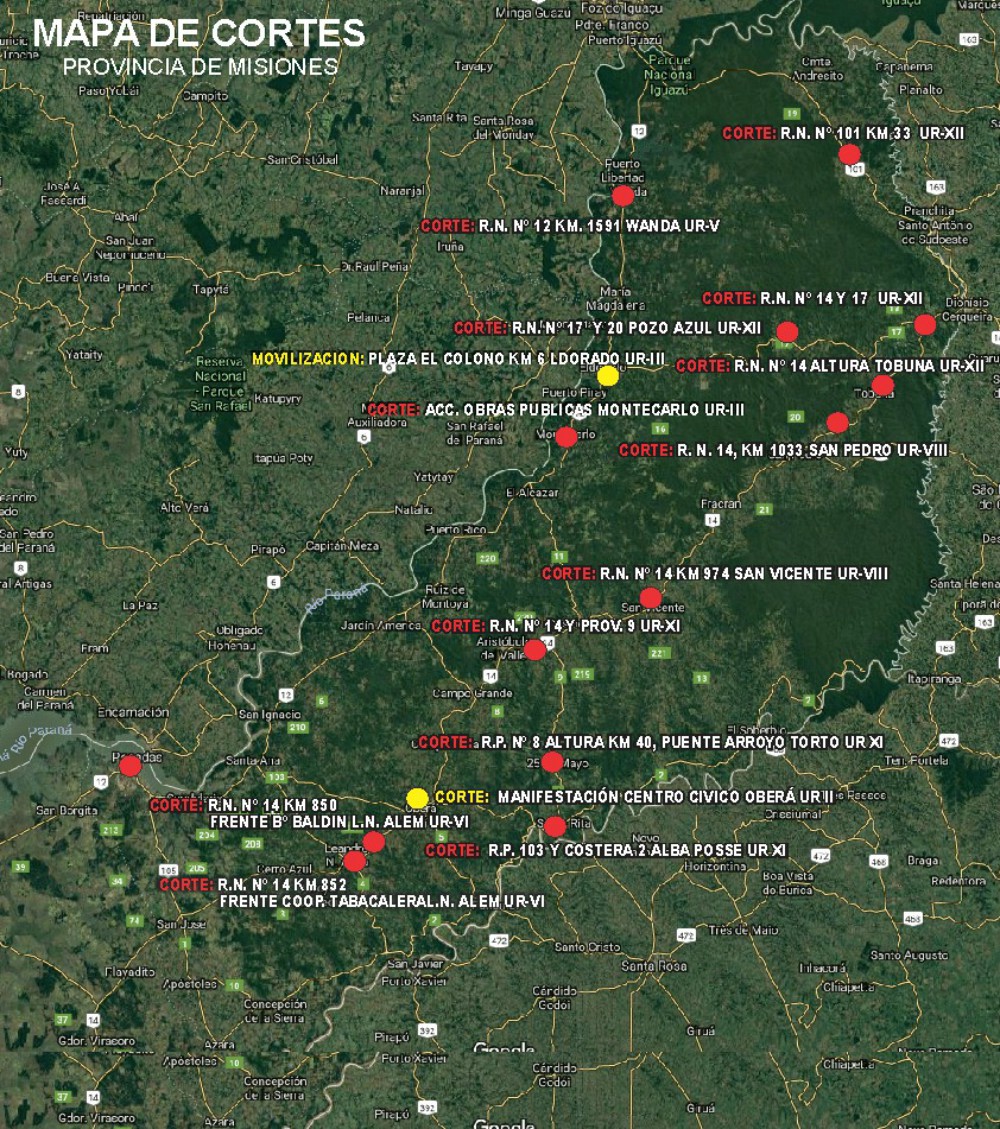Select the red marker near San Pedro

coord(837,422)
